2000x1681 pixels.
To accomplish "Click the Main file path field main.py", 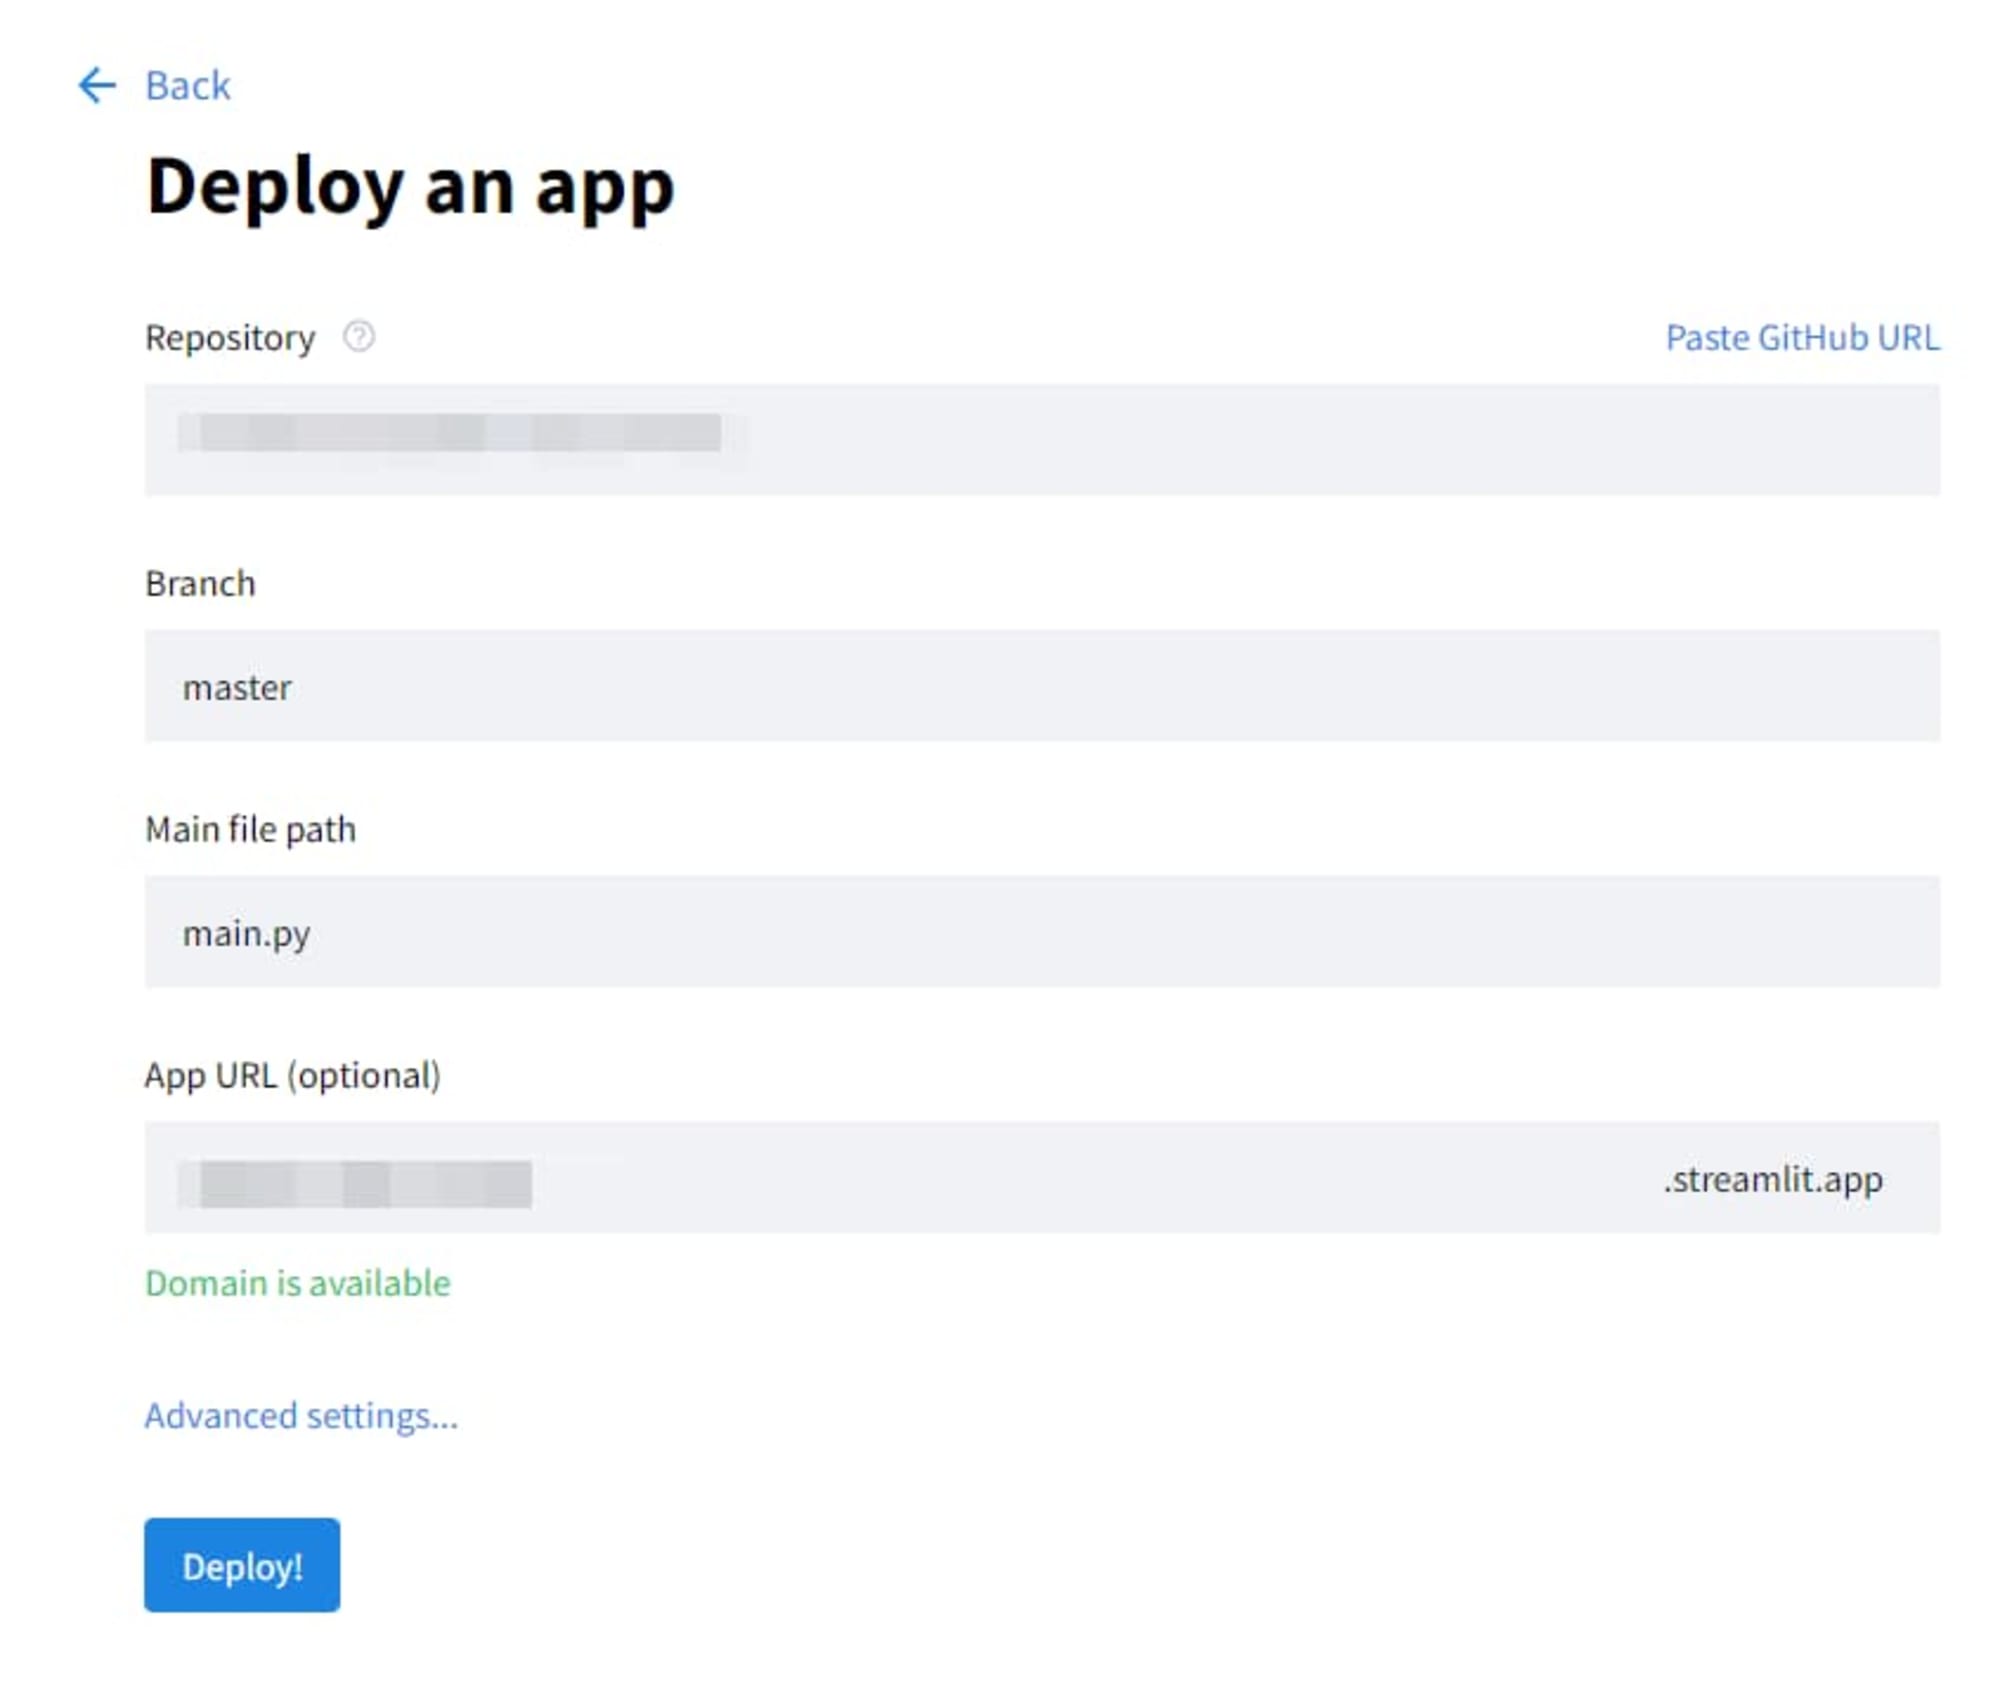I will pos(1041,931).
